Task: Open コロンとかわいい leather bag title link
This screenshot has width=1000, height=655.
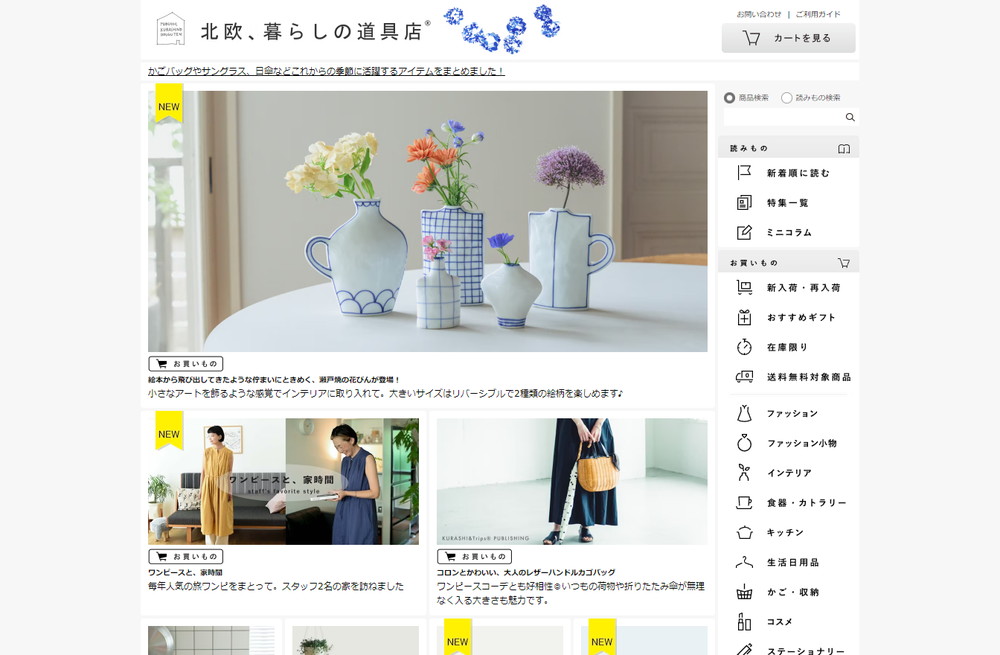Action: (526, 573)
